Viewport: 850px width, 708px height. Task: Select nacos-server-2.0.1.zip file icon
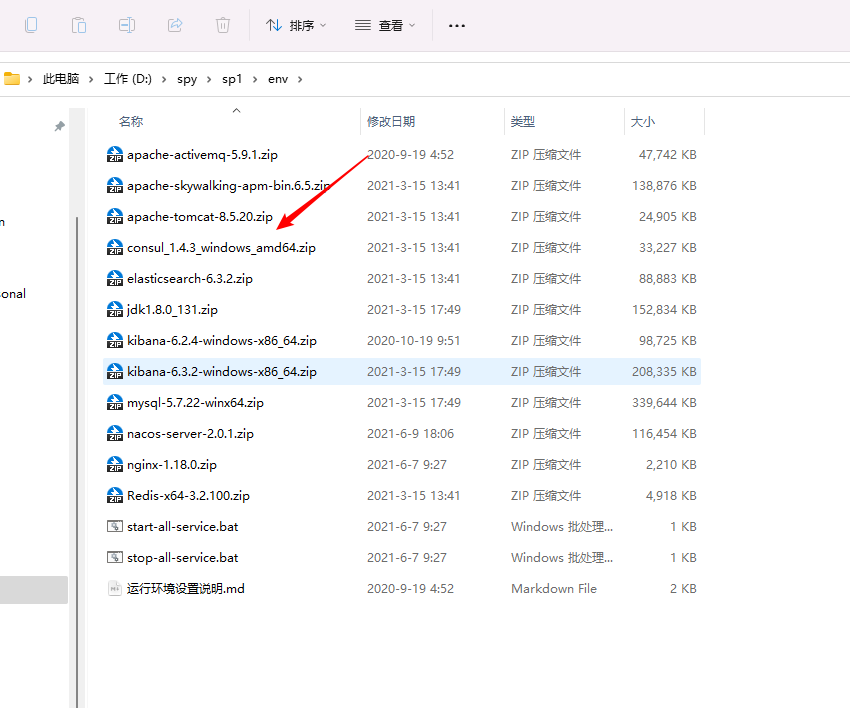115,433
